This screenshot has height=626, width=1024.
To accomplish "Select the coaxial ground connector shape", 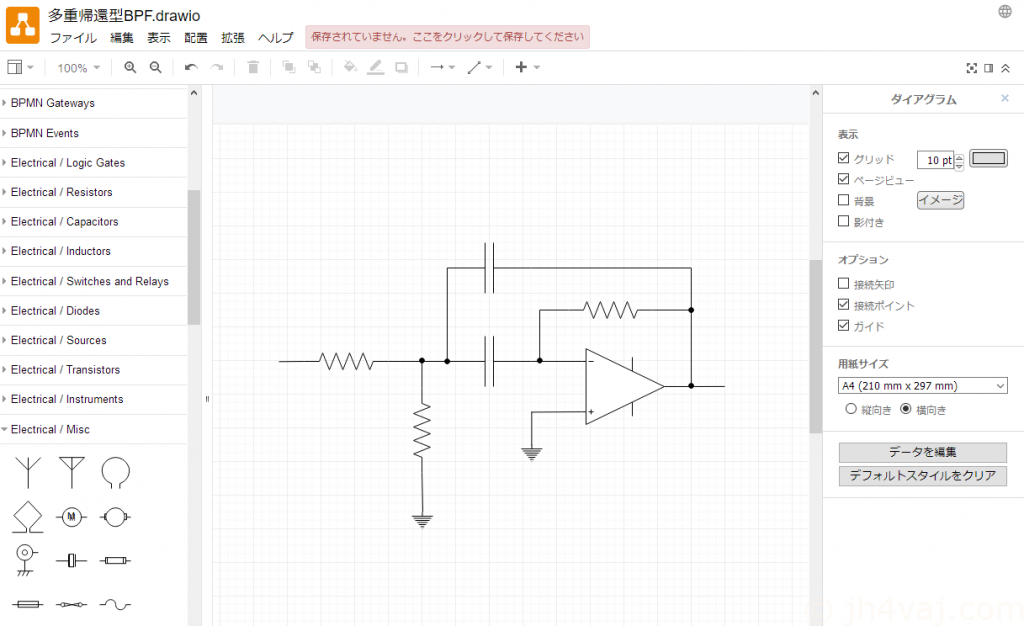I will pos(25,561).
